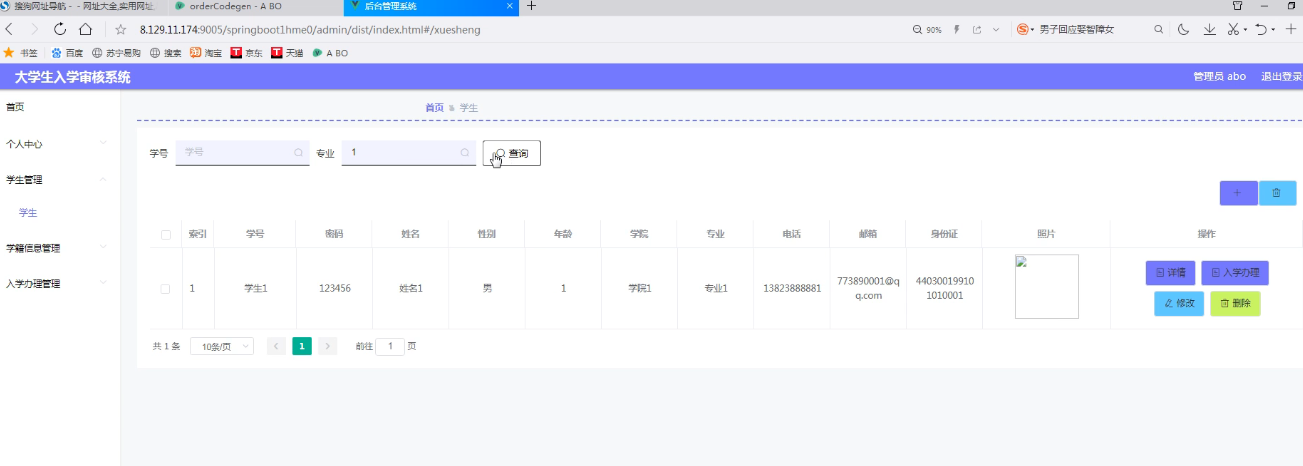Image resolution: width=1303 pixels, height=466 pixels.
Task: Click the blue trash batch-delete button
Action: (x=1277, y=193)
